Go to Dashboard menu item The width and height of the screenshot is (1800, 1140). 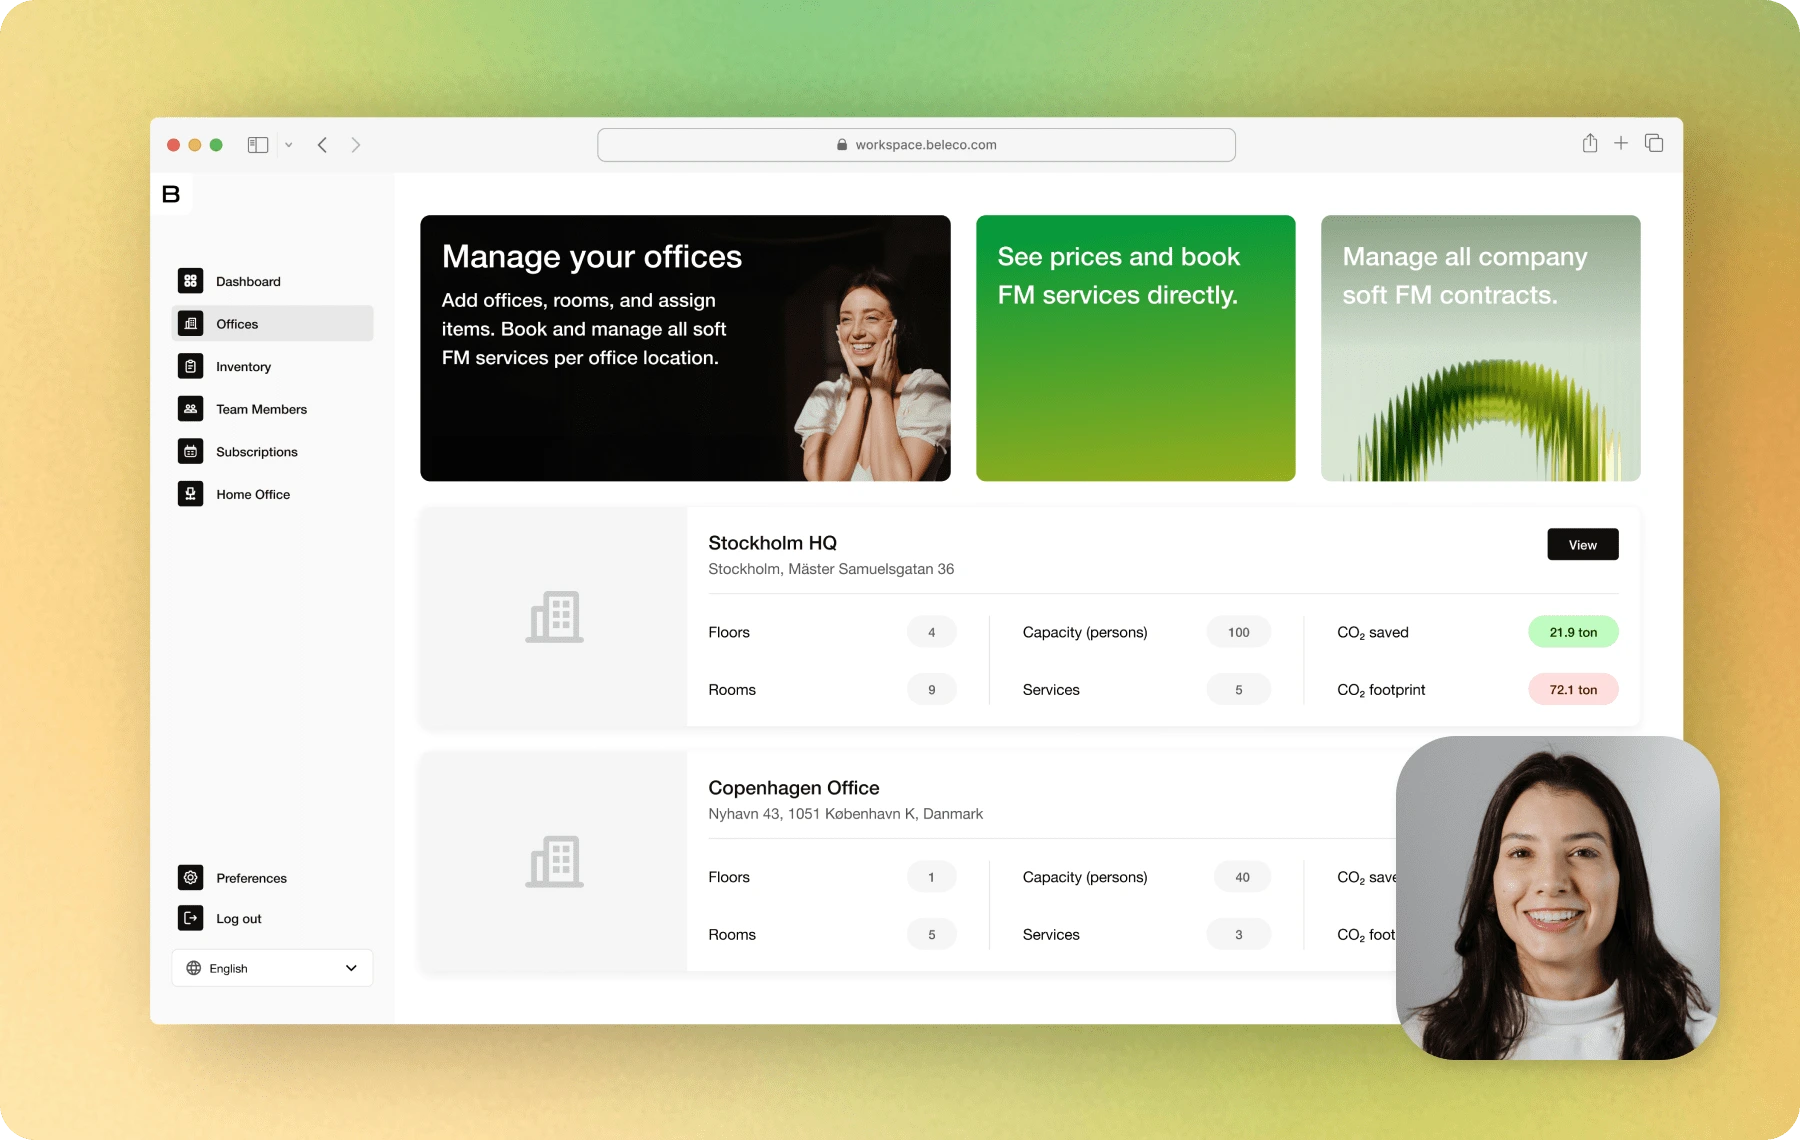pyautogui.click(x=272, y=281)
